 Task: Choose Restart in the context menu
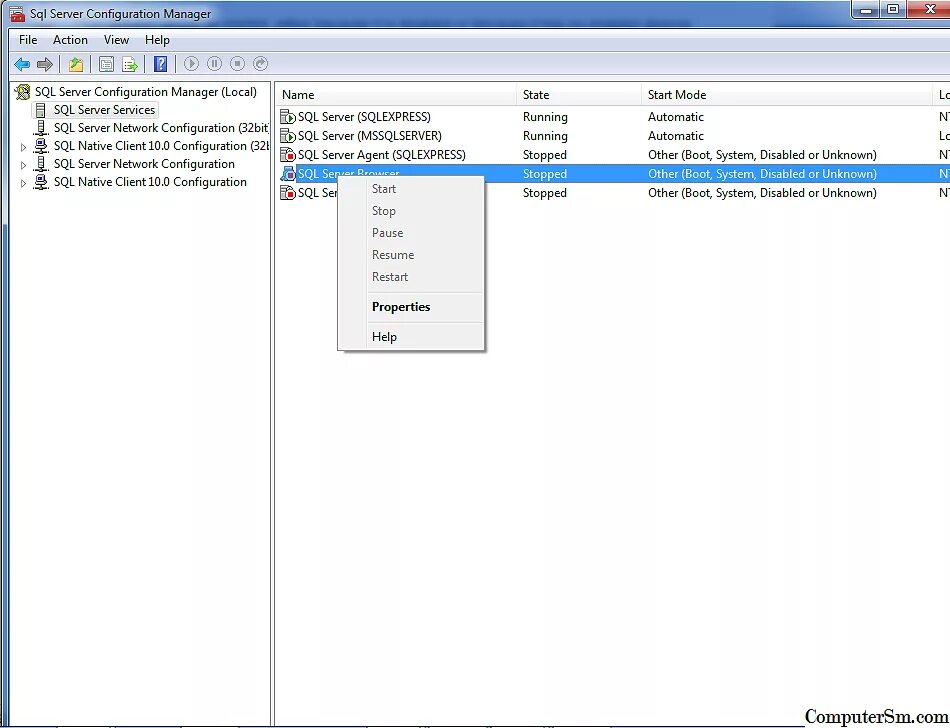(x=390, y=277)
